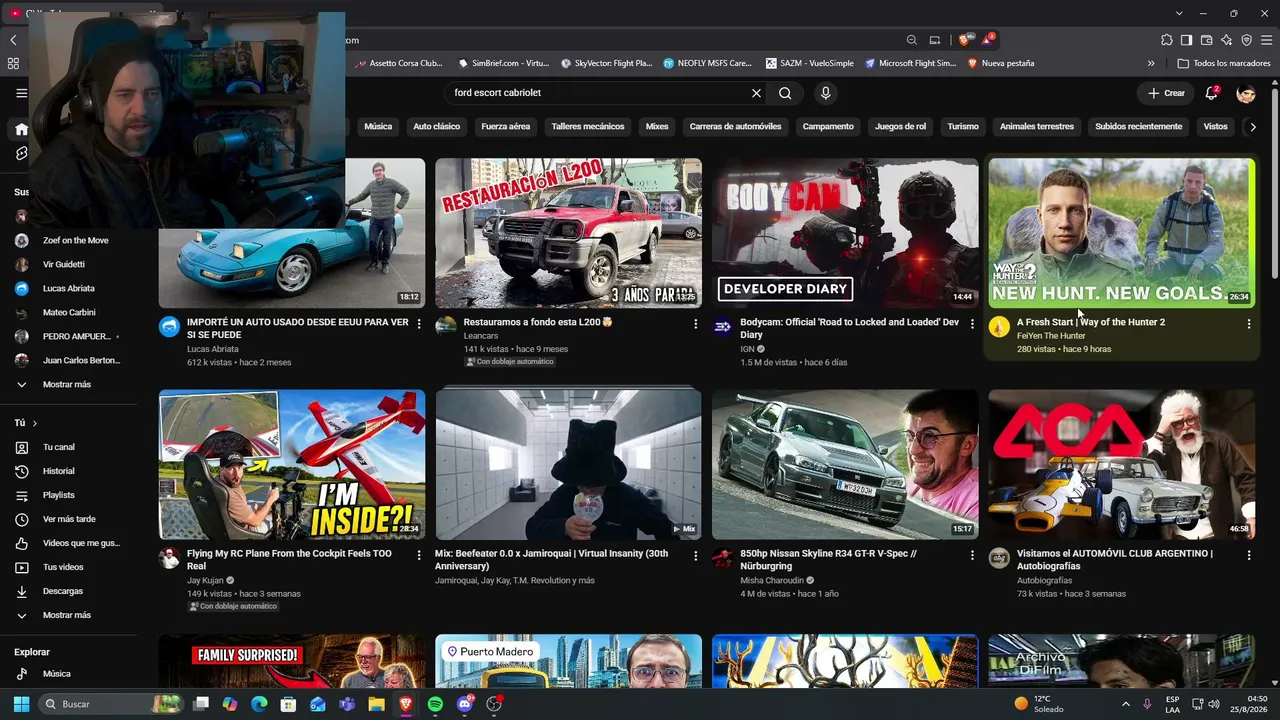Open Brave Leo AI sparkle icon
Screen dimensions: 1280x720
1226,40
